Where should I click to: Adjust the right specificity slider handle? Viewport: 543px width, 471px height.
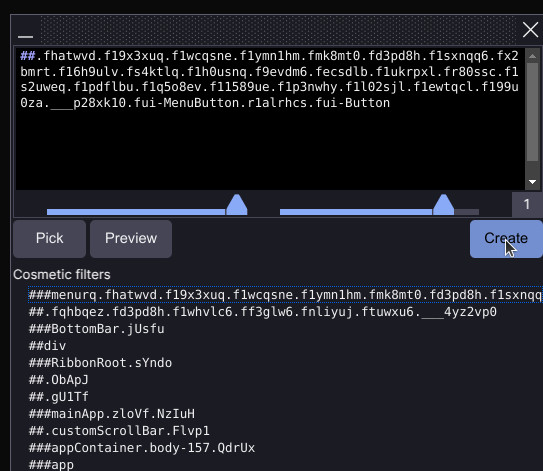(443, 205)
